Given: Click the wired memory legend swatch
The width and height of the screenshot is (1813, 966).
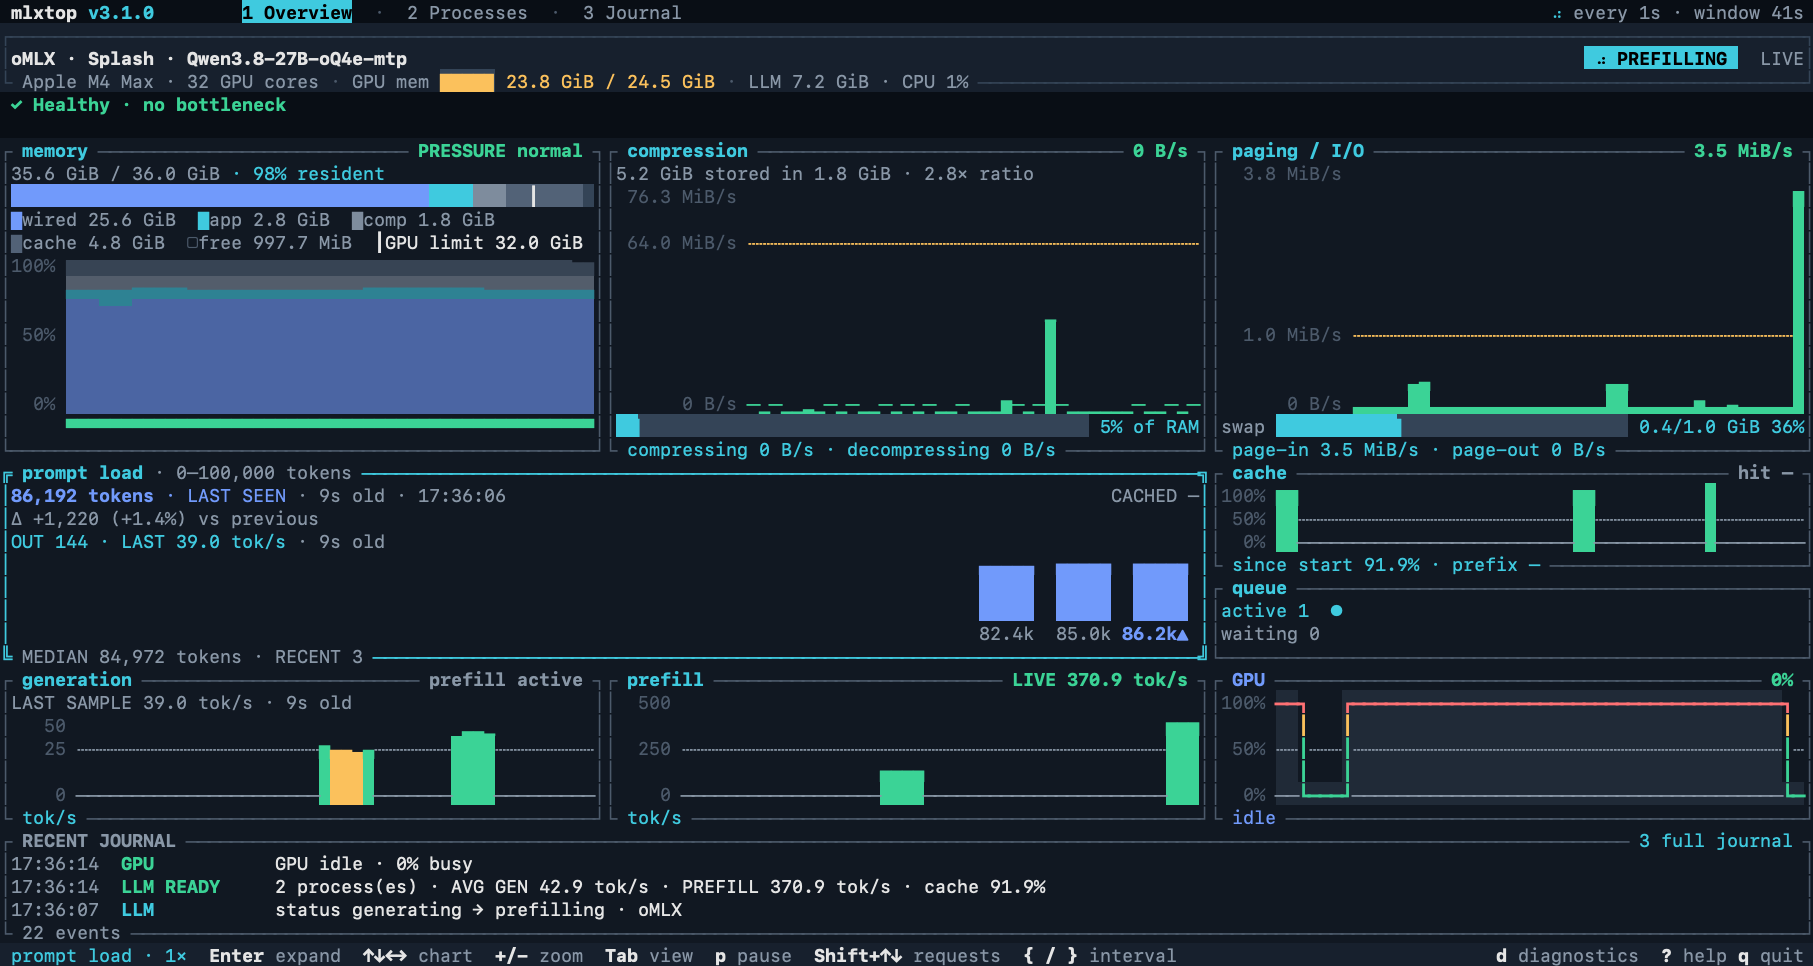Looking at the screenshot, I should 16,220.
